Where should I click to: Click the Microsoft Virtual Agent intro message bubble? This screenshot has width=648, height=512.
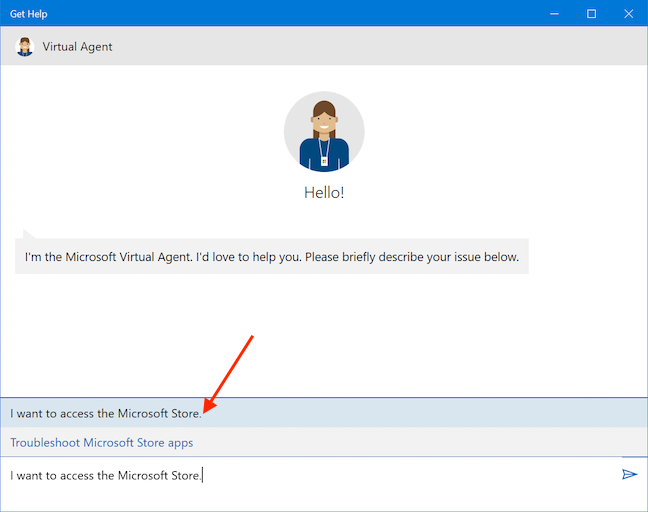click(272, 257)
